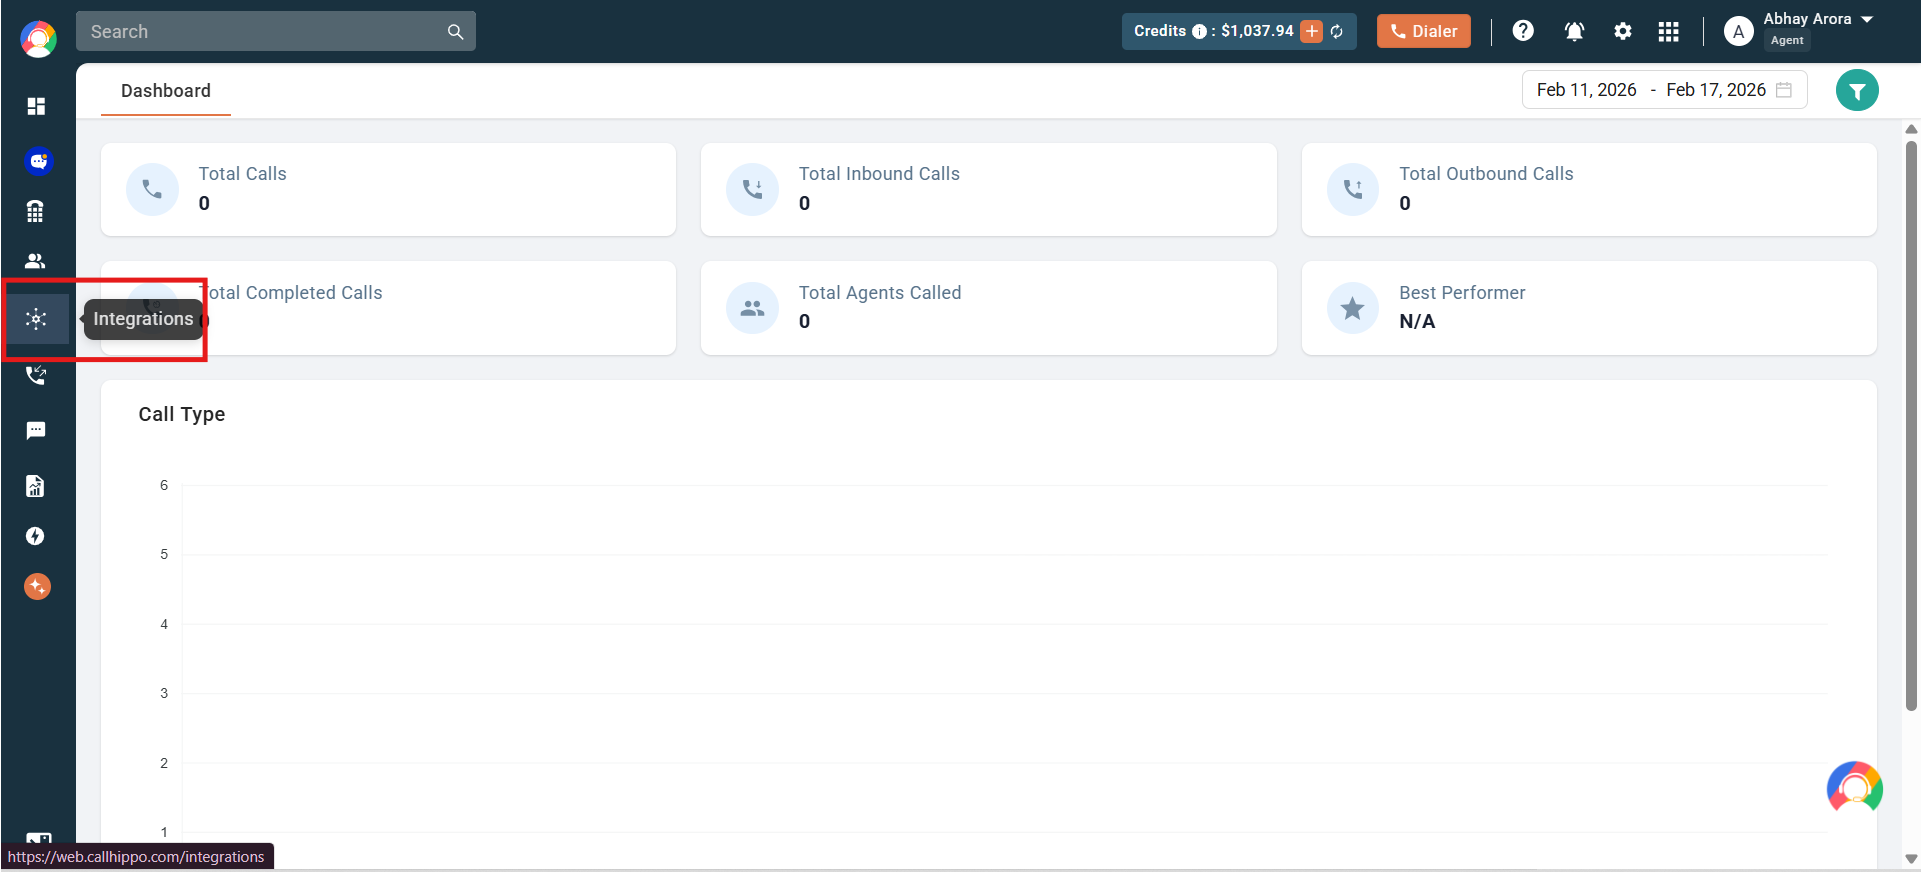Click the 'Best Performer' label
Viewport: 1921px width, 872px height.
(x=1462, y=293)
